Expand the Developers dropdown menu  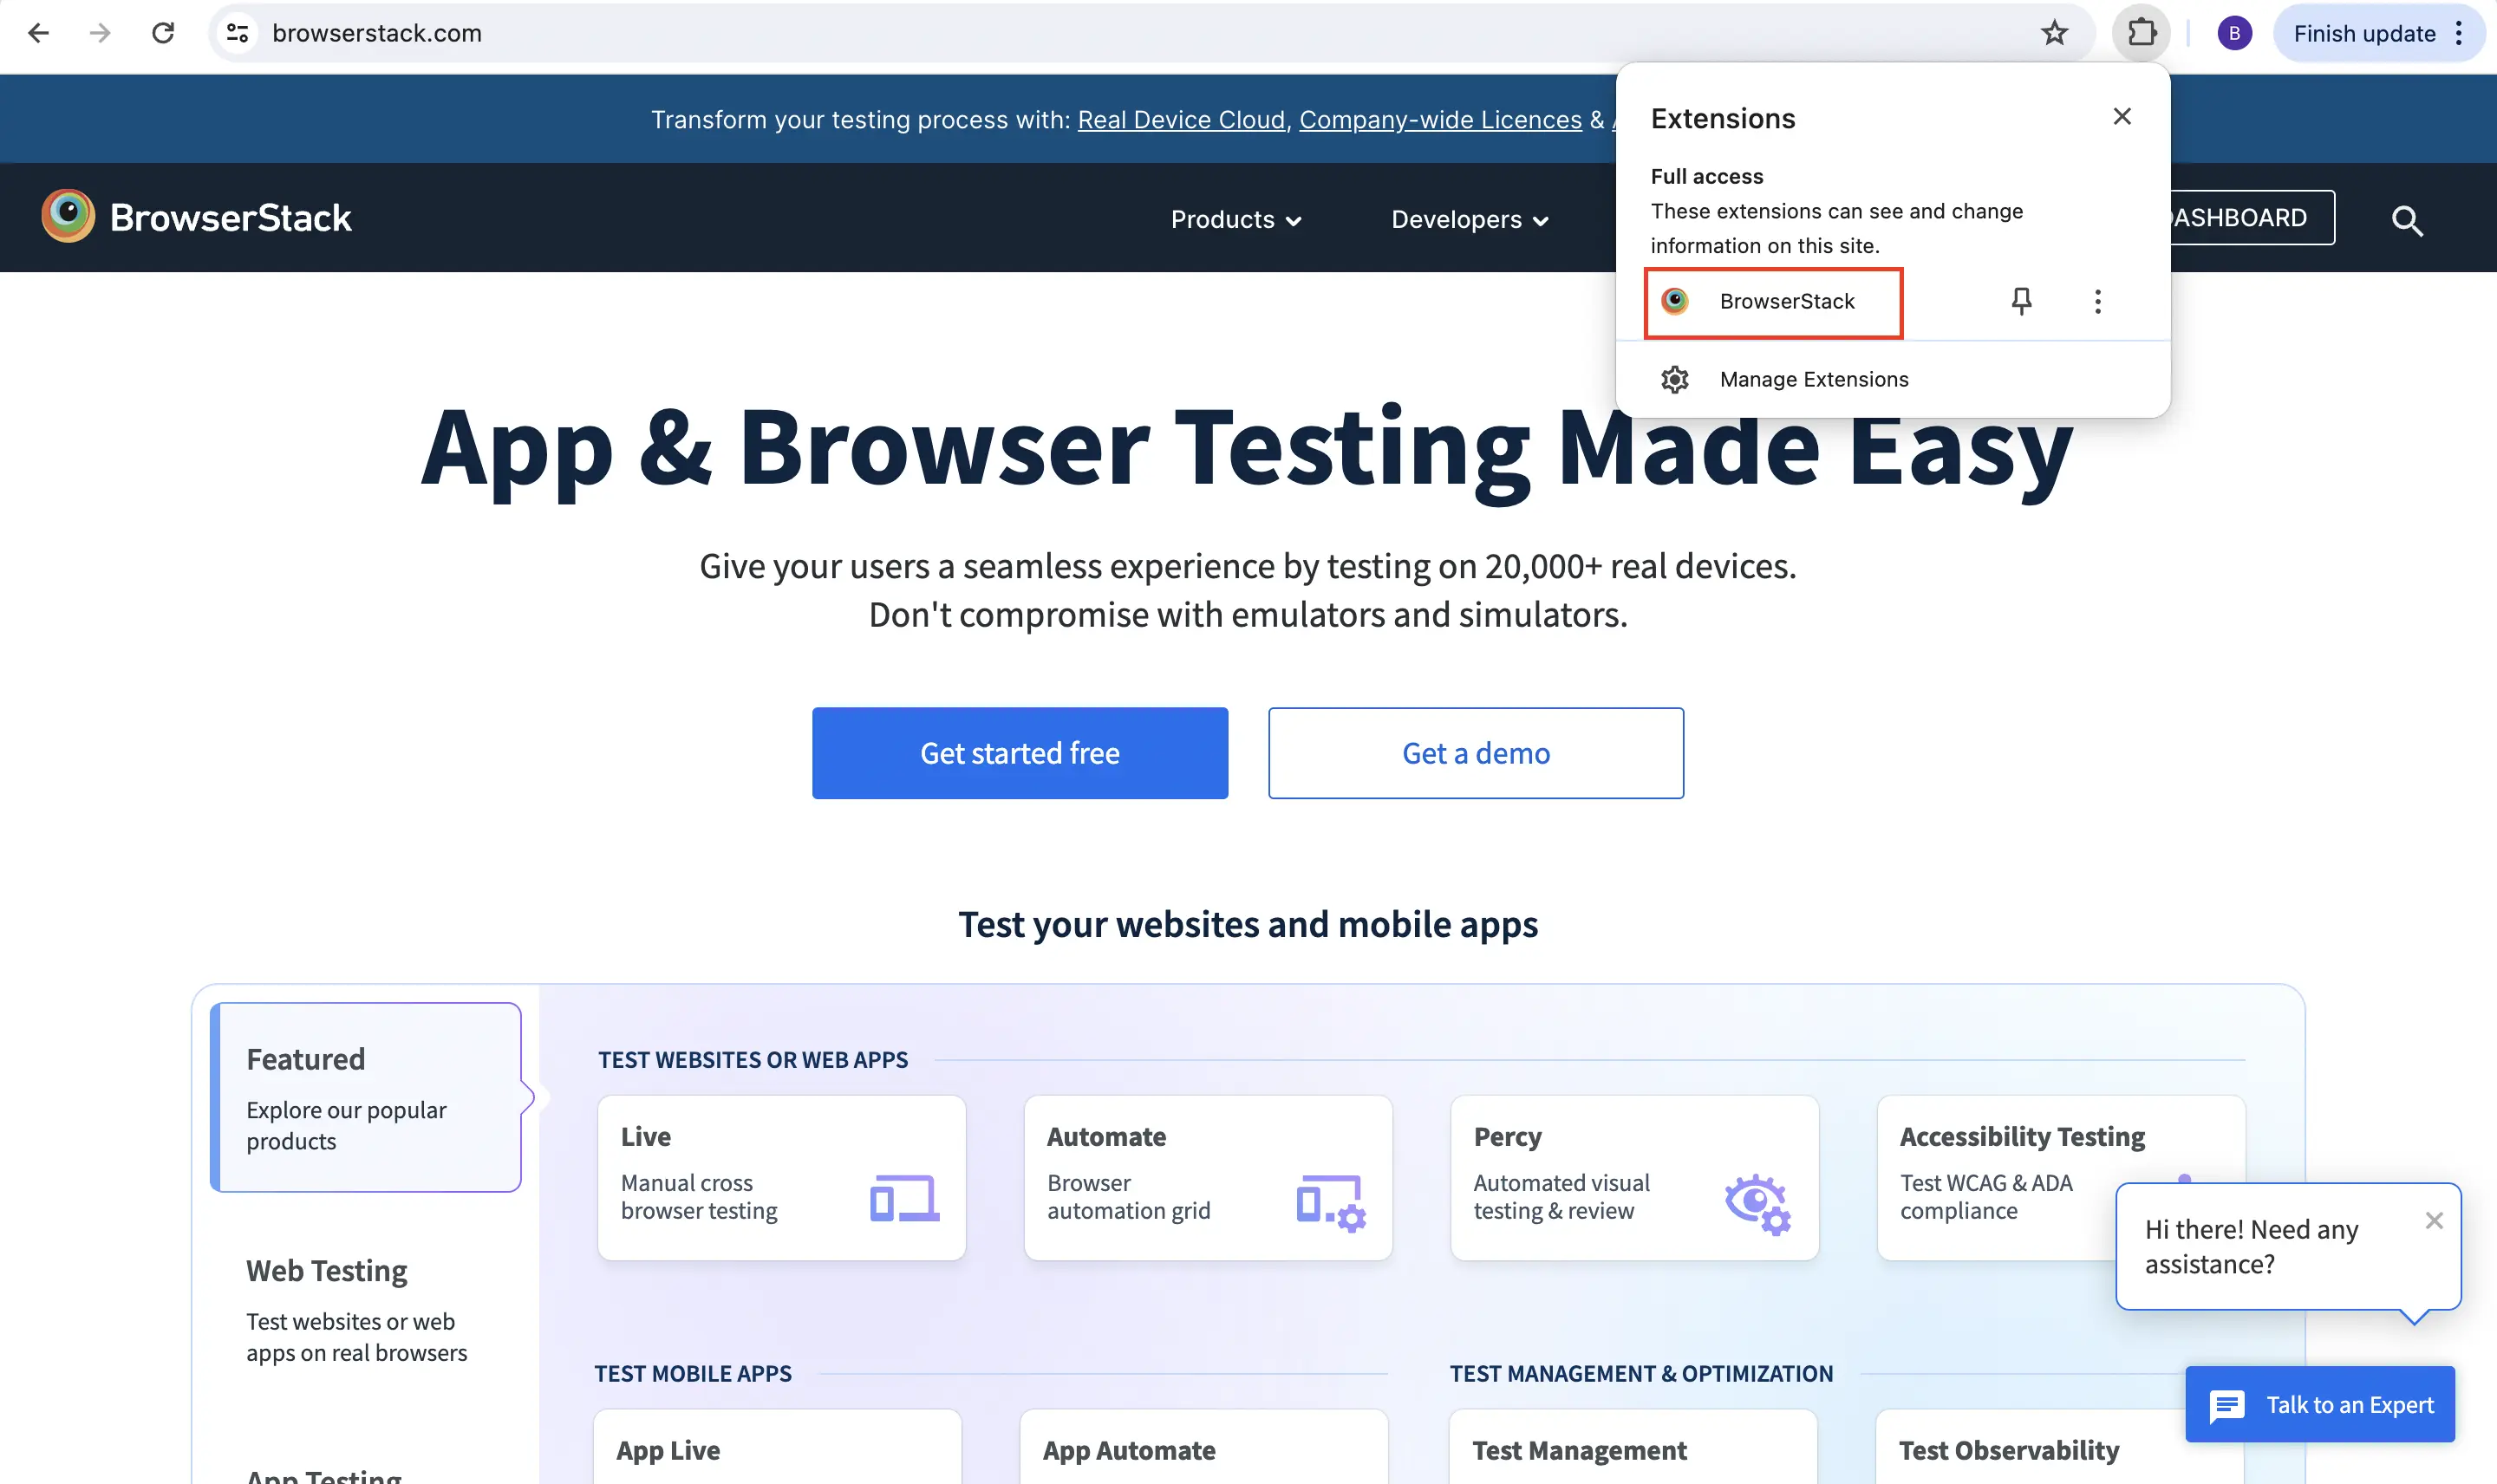coord(1468,219)
